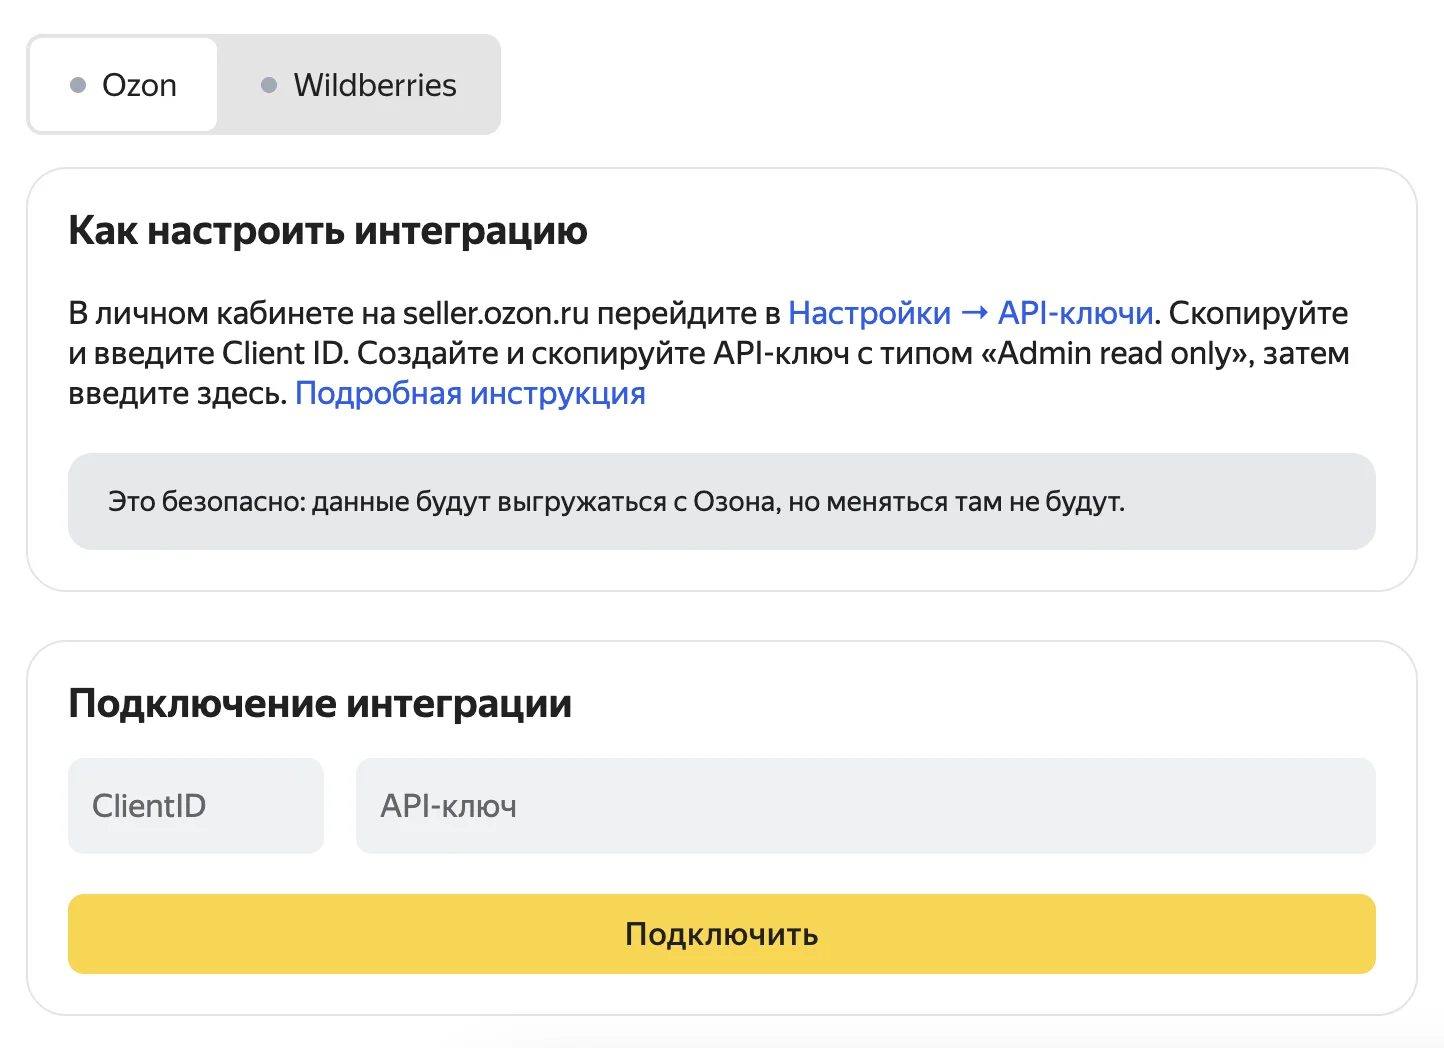
Task: Switch to the Ozon tab
Action: click(x=123, y=85)
